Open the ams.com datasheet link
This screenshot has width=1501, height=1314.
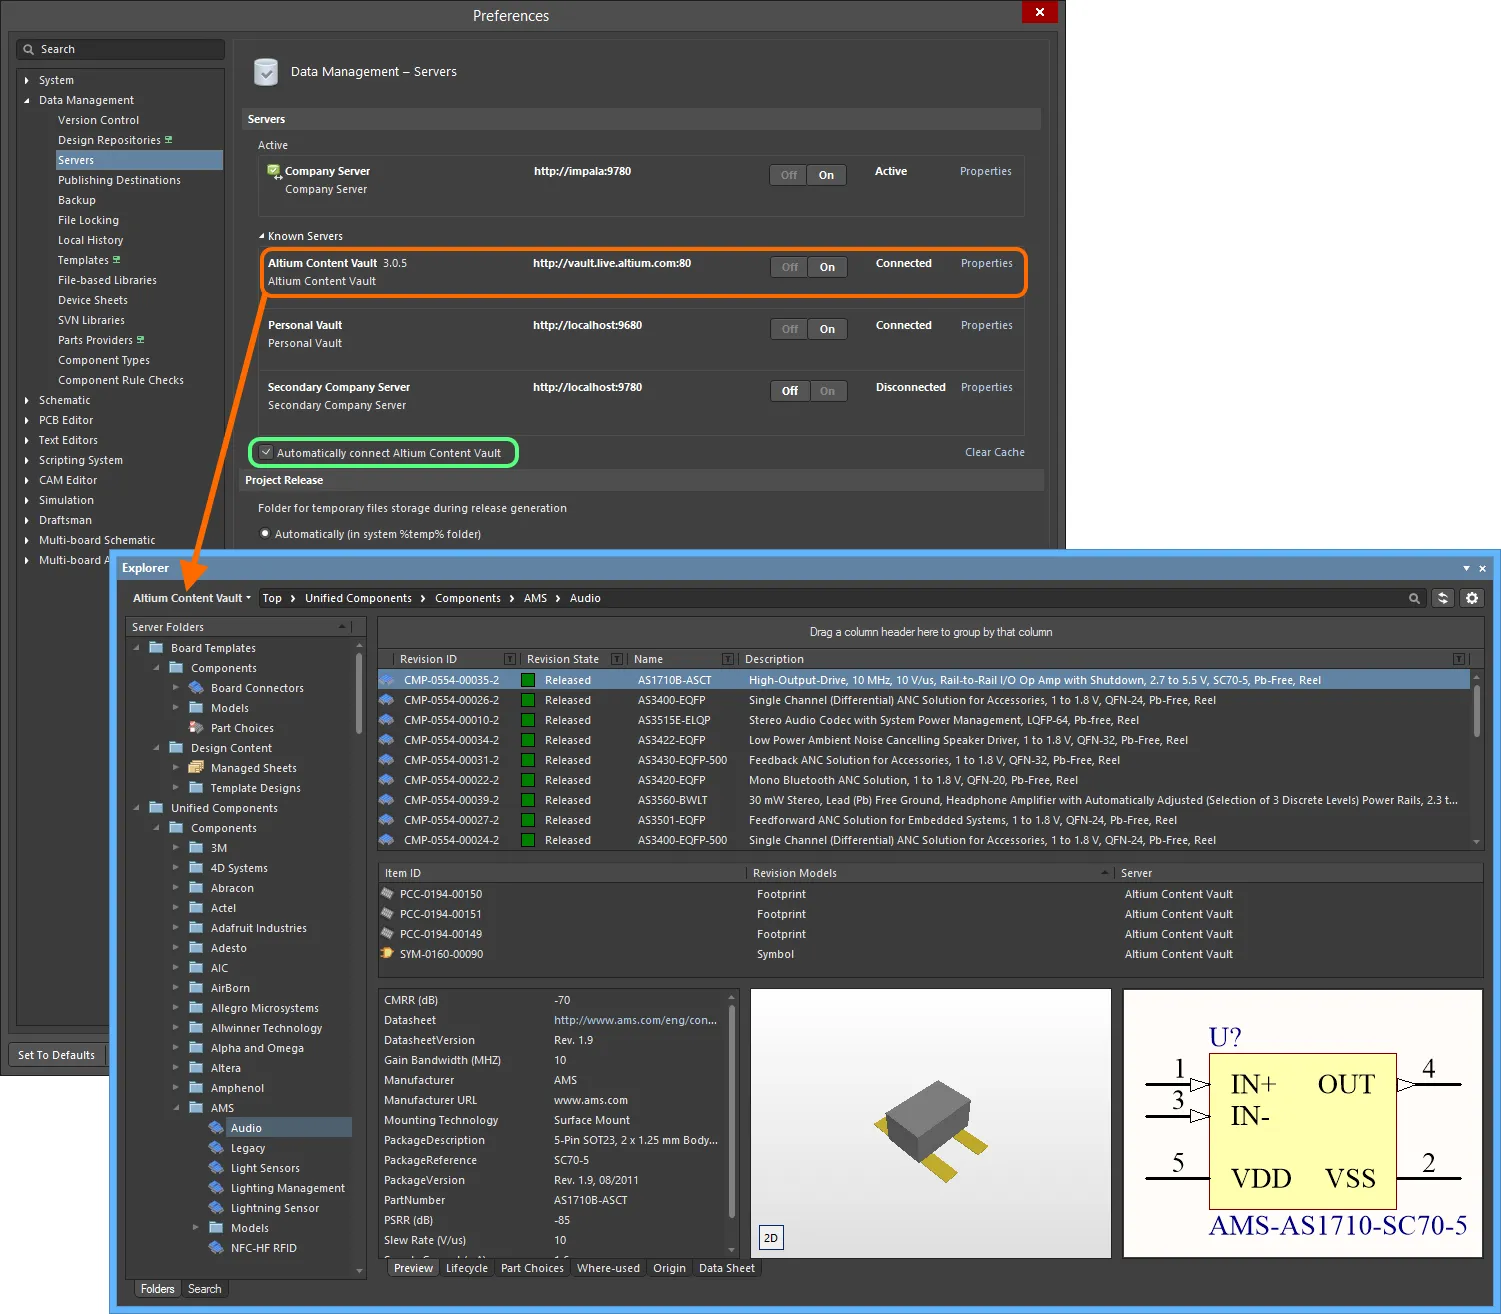click(636, 1020)
